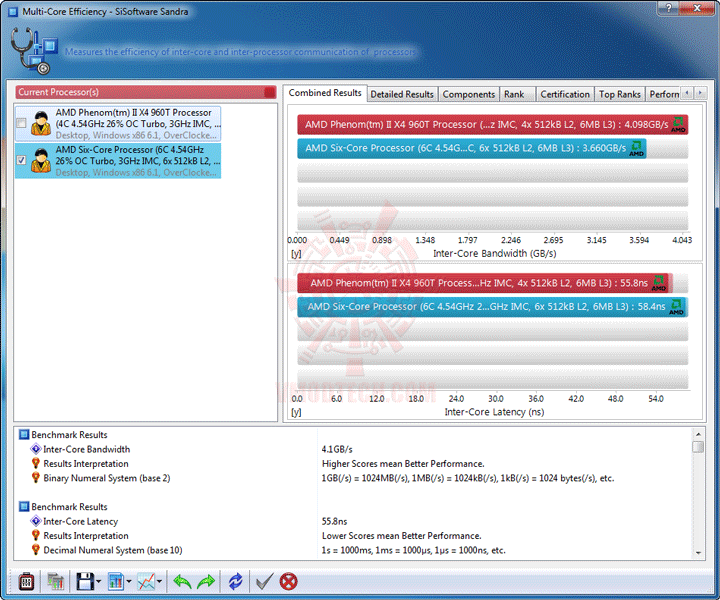This screenshot has width=720, height=600.
Task: Click the blue Six-Core 3.660GB/s bandwidth bar
Action: pos(472,148)
